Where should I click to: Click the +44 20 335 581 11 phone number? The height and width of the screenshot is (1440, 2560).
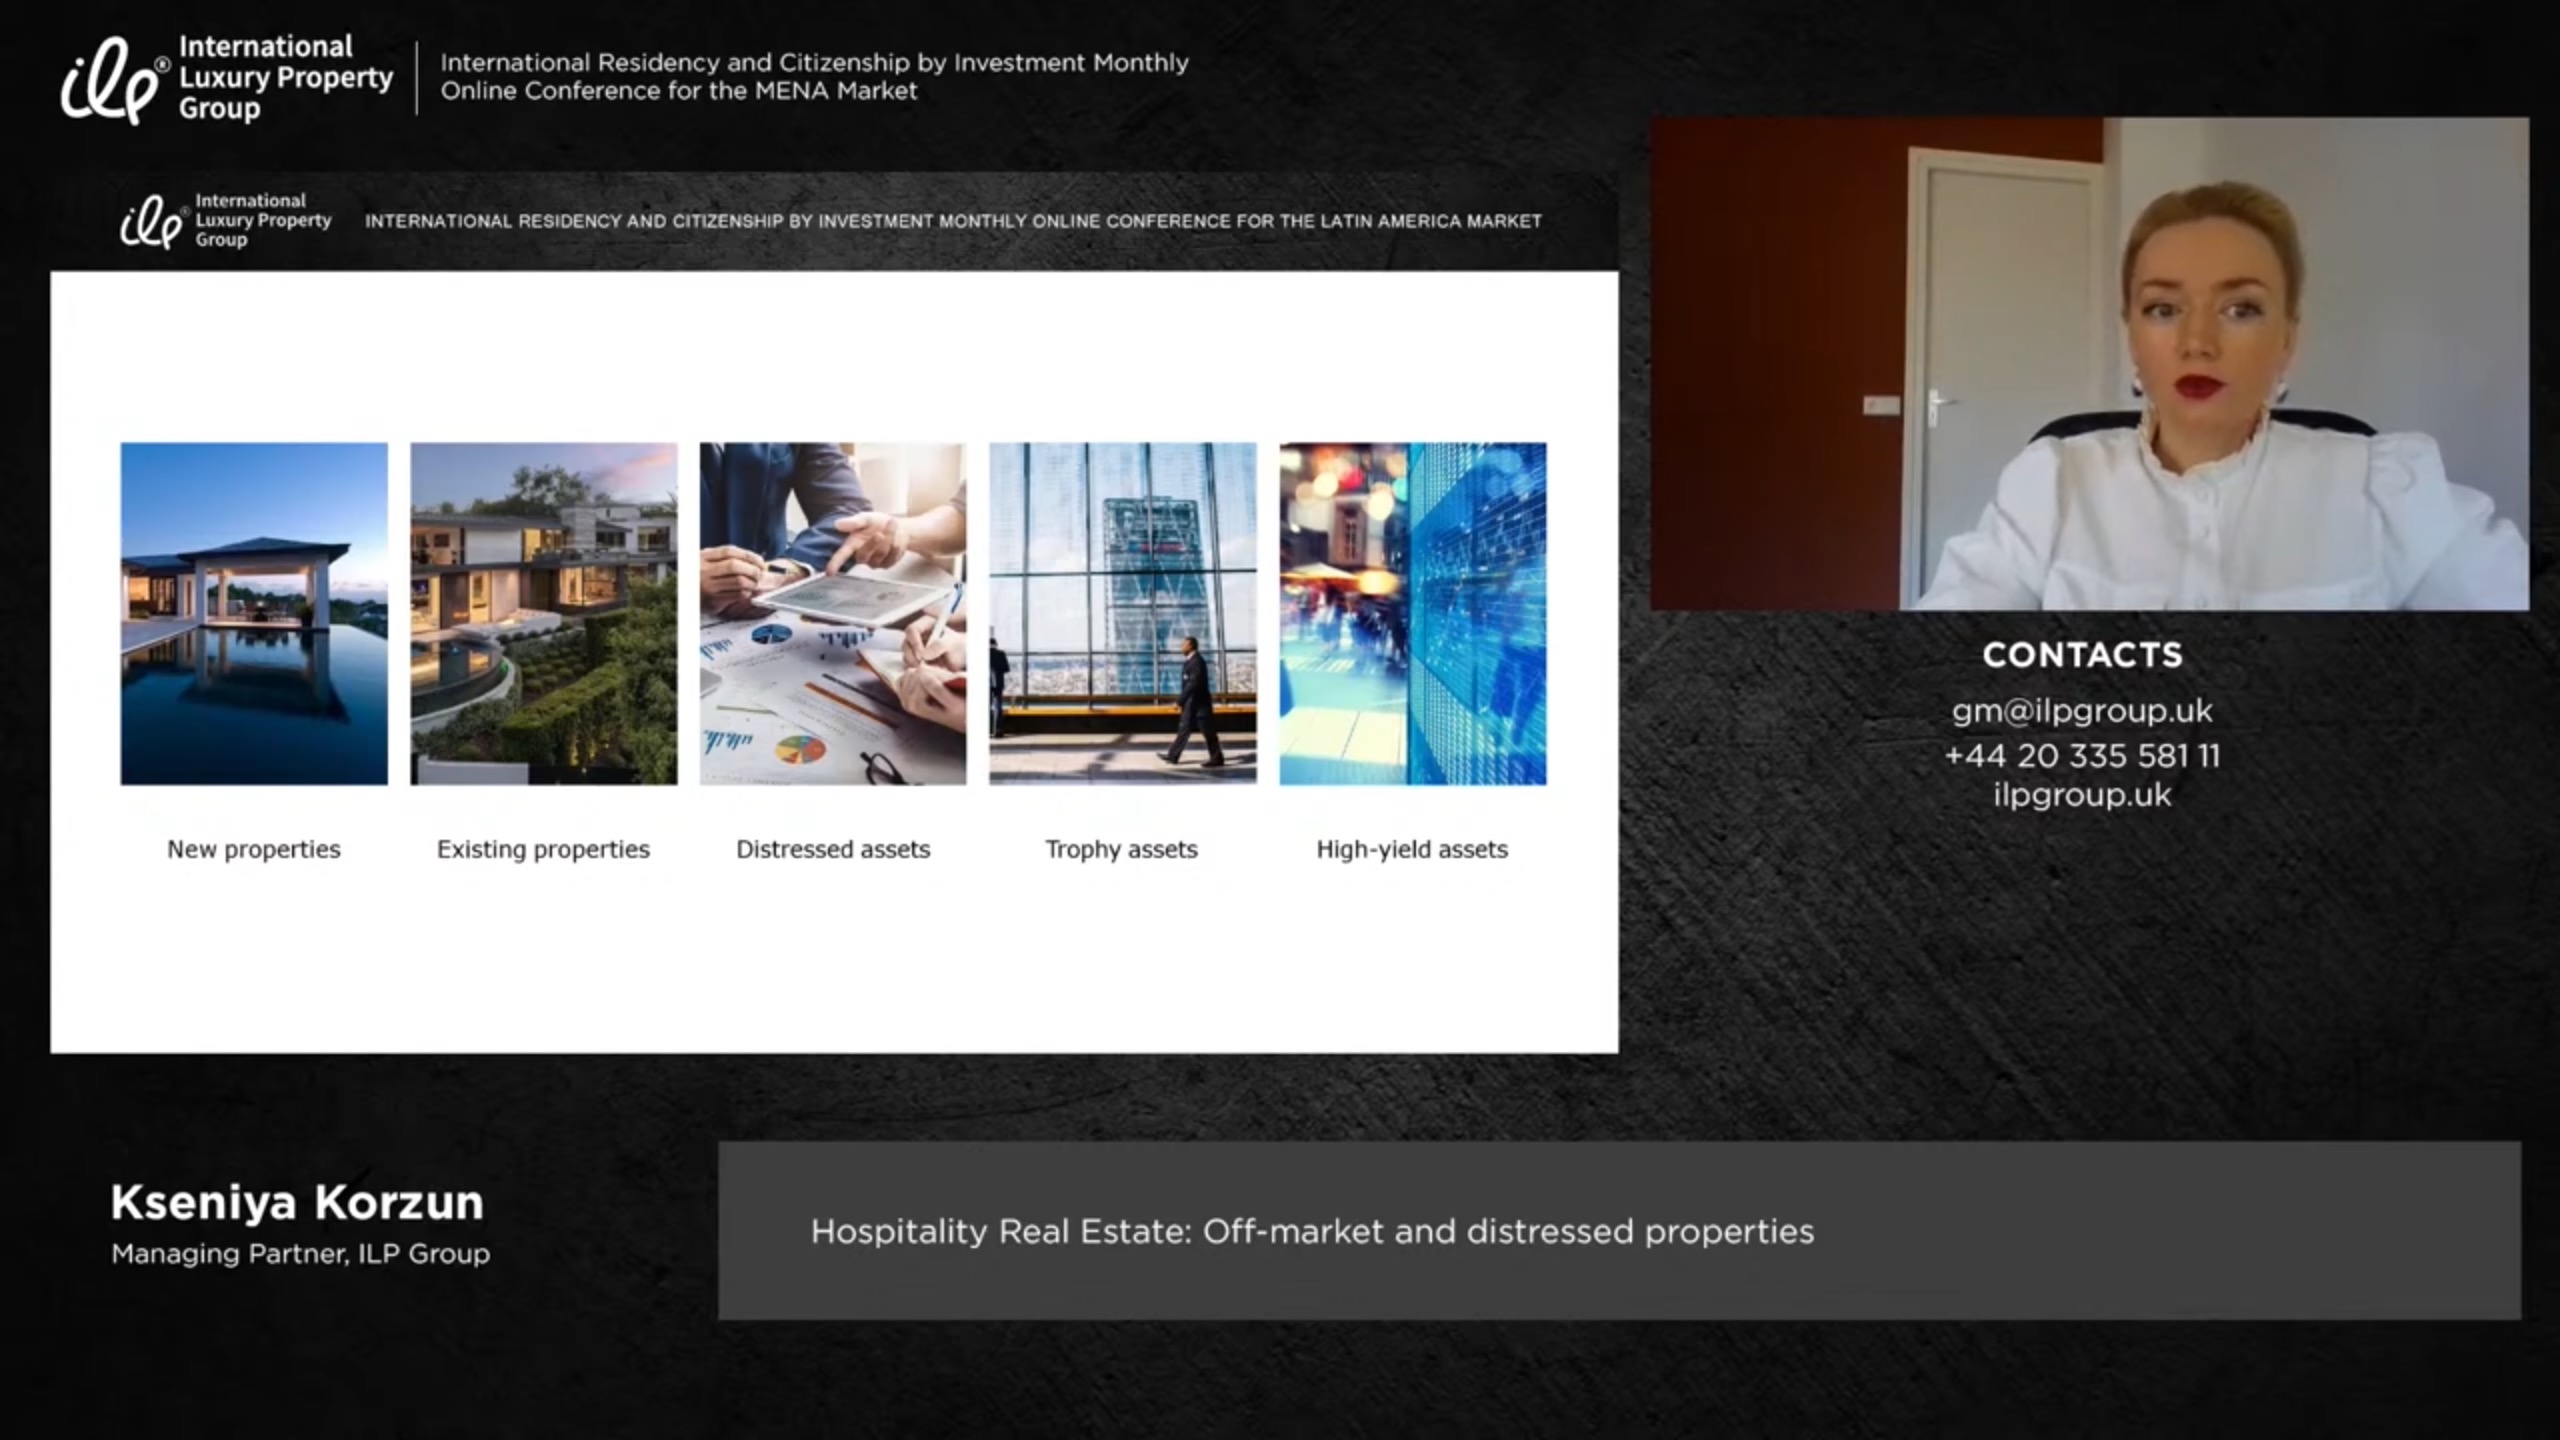tap(2082, 755)
